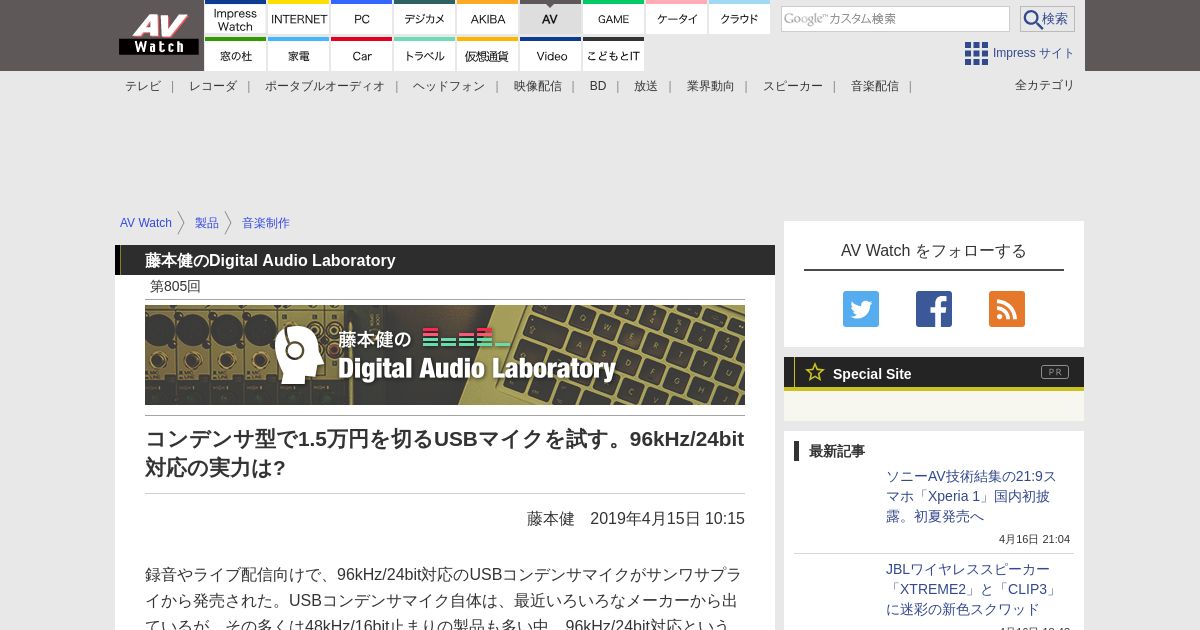Open the クラウド site tab
Screen dimensions: 1200x630
(x=740, y=18)
